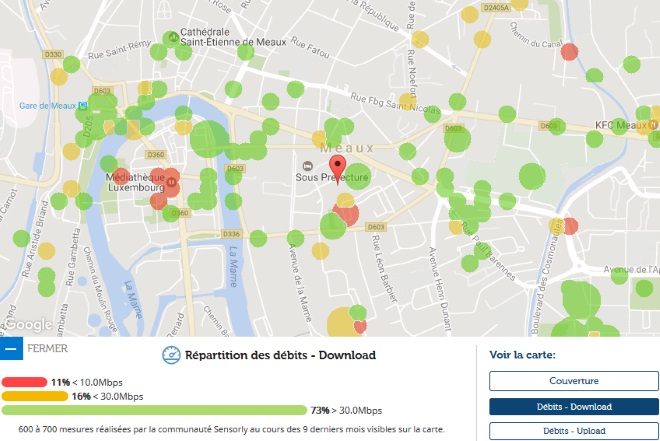Select the Sous Préfecture building icon
Screen dimensions: 660x441
308,165
